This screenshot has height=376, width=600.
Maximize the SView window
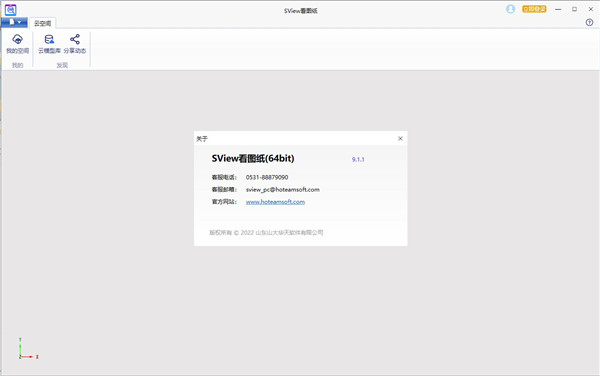click(574, 9)
